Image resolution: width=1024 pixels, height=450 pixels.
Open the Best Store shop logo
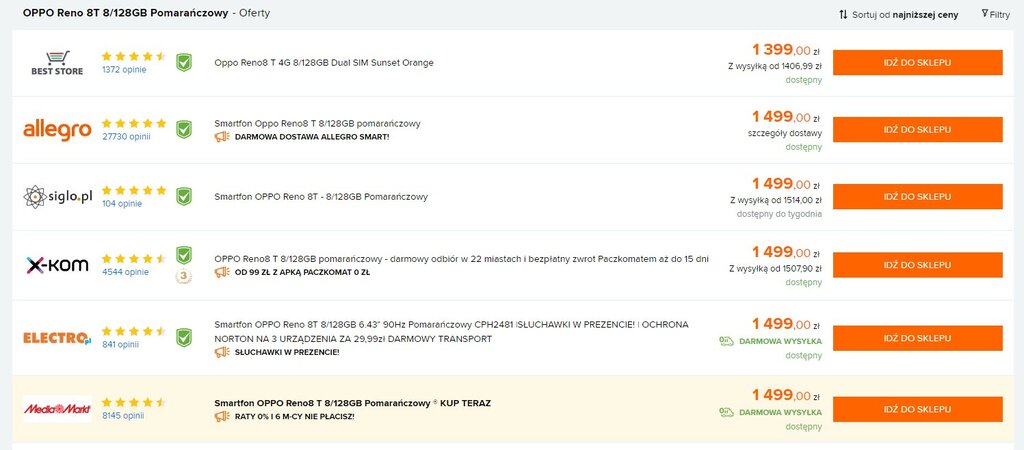coord(57,63)
